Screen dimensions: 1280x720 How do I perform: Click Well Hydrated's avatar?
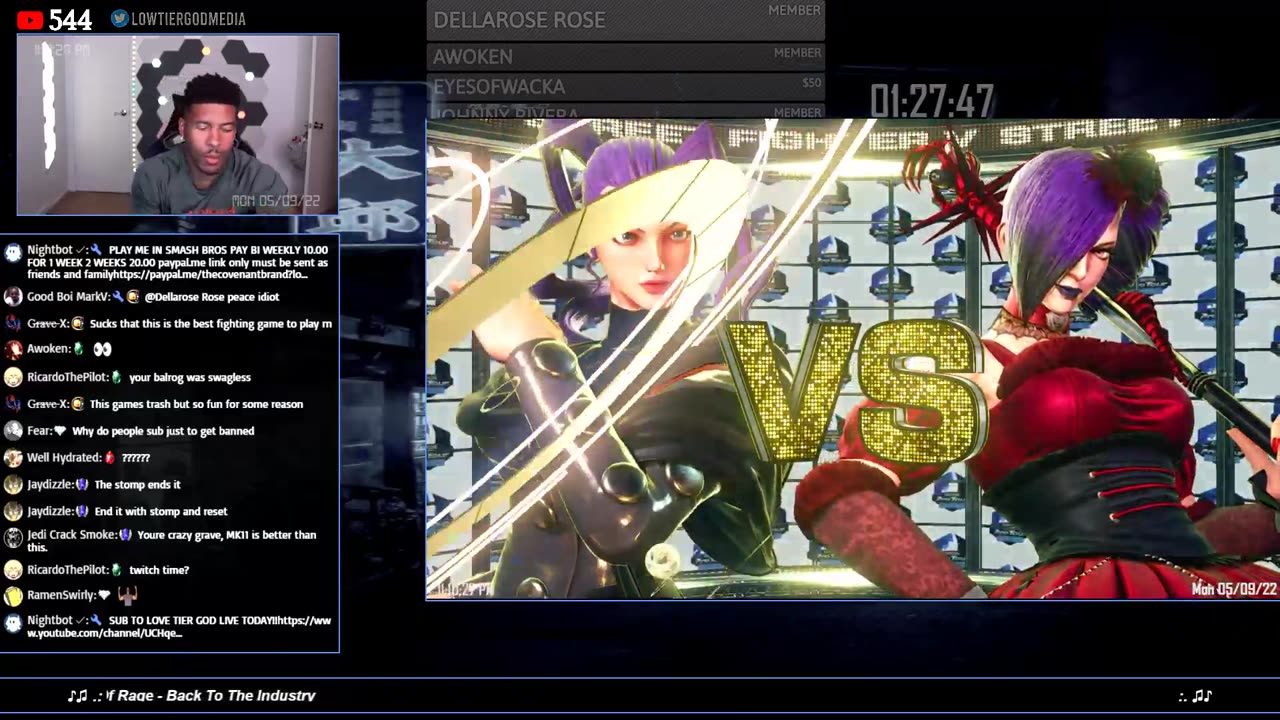pos(13,458)
